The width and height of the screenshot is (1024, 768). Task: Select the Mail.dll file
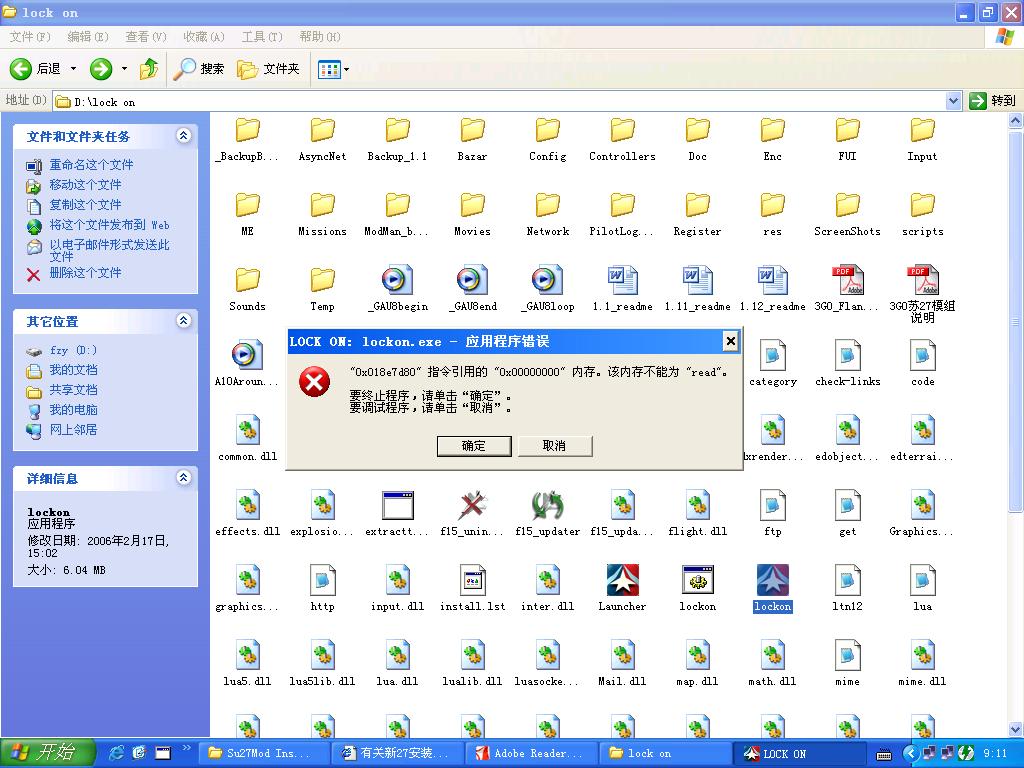[x=622, y=656]
